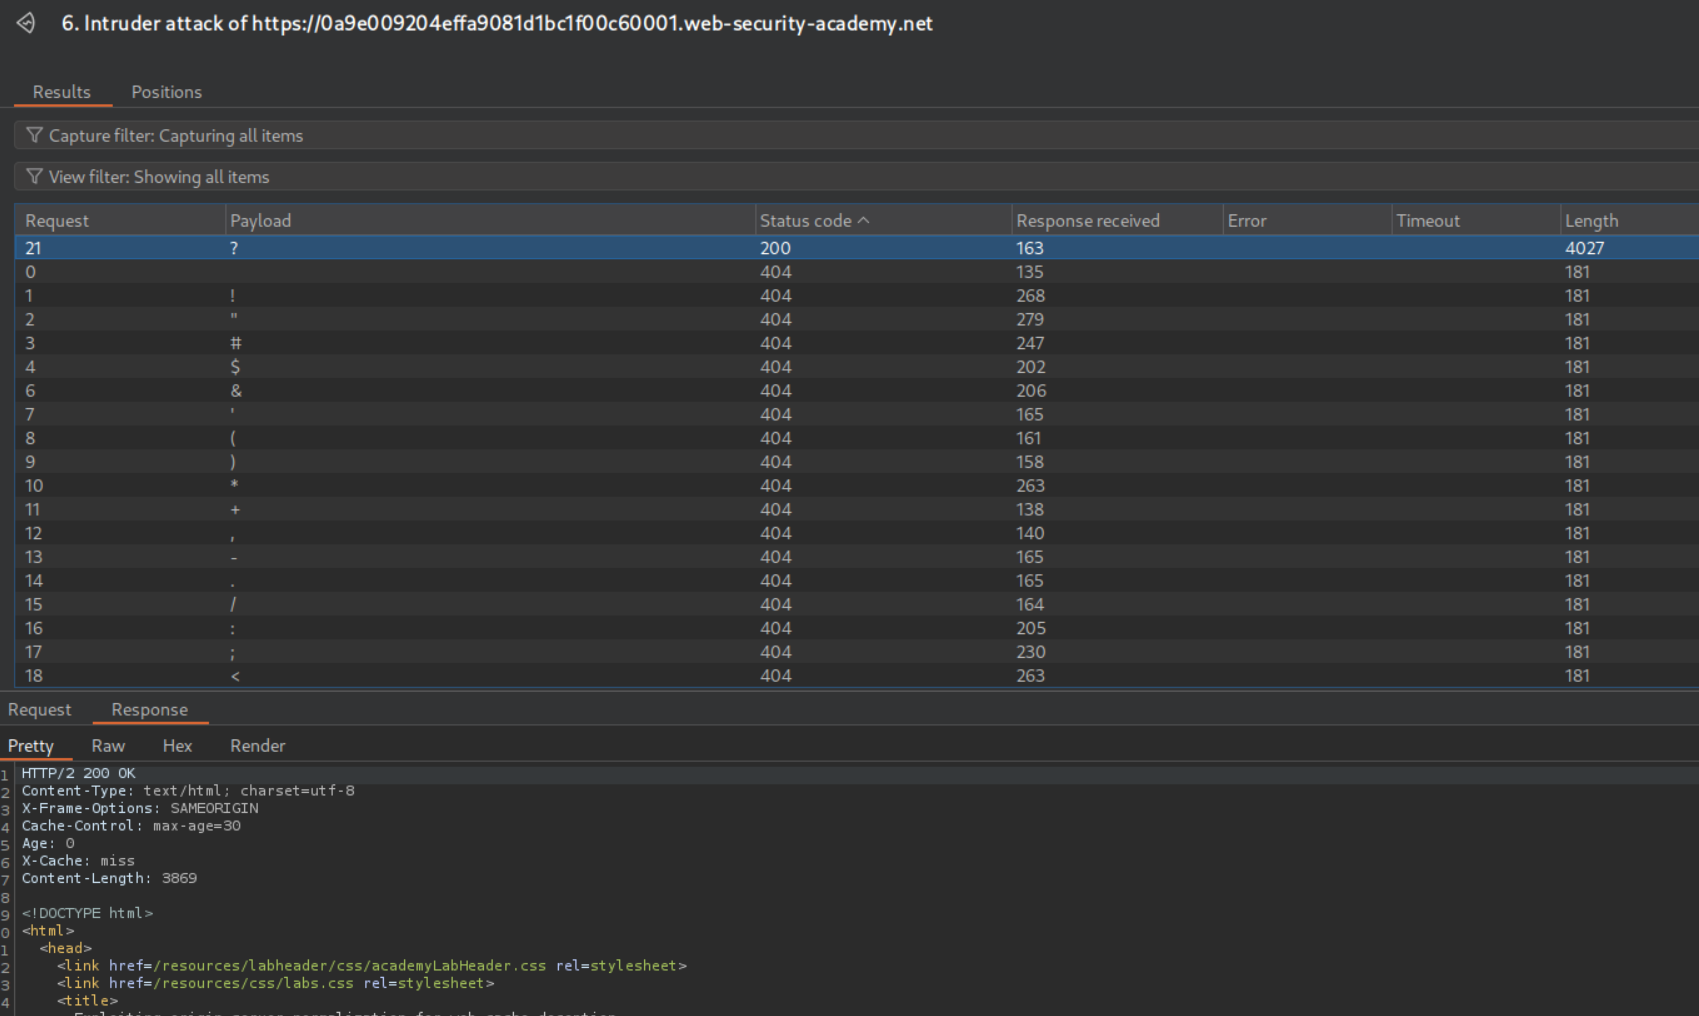The height and width of the screenshot is (1016, 1699).
Task: Sort by Response received column
Action: pos(1087,221)
